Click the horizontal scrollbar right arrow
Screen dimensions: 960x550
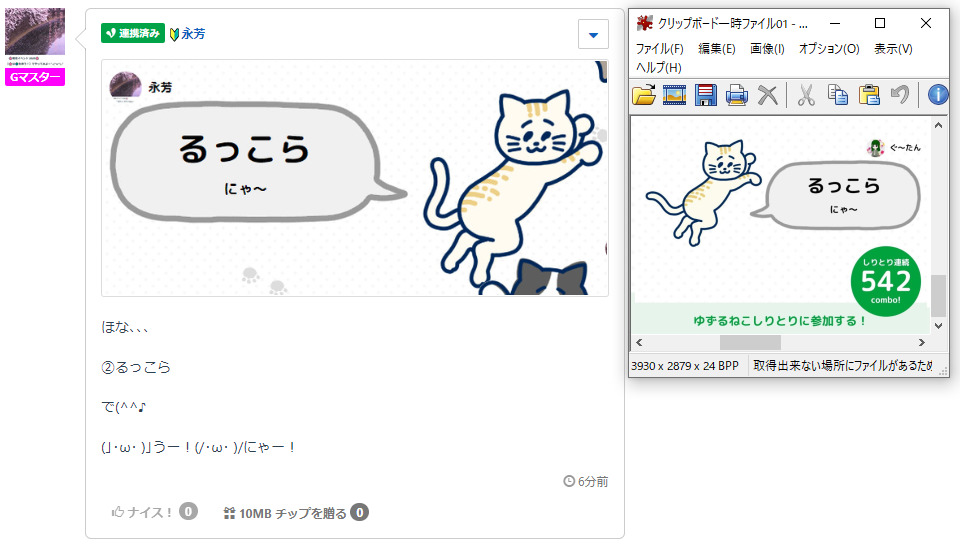pos(921,342)
